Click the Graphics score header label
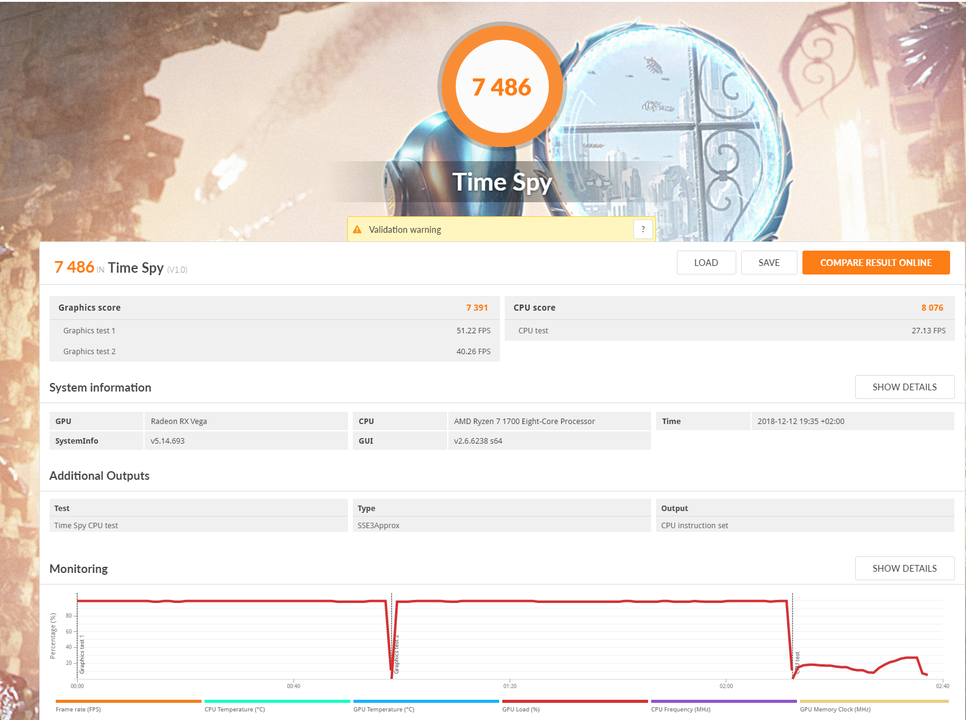This screenshot has height=720, width=966. tap(89, 307)
